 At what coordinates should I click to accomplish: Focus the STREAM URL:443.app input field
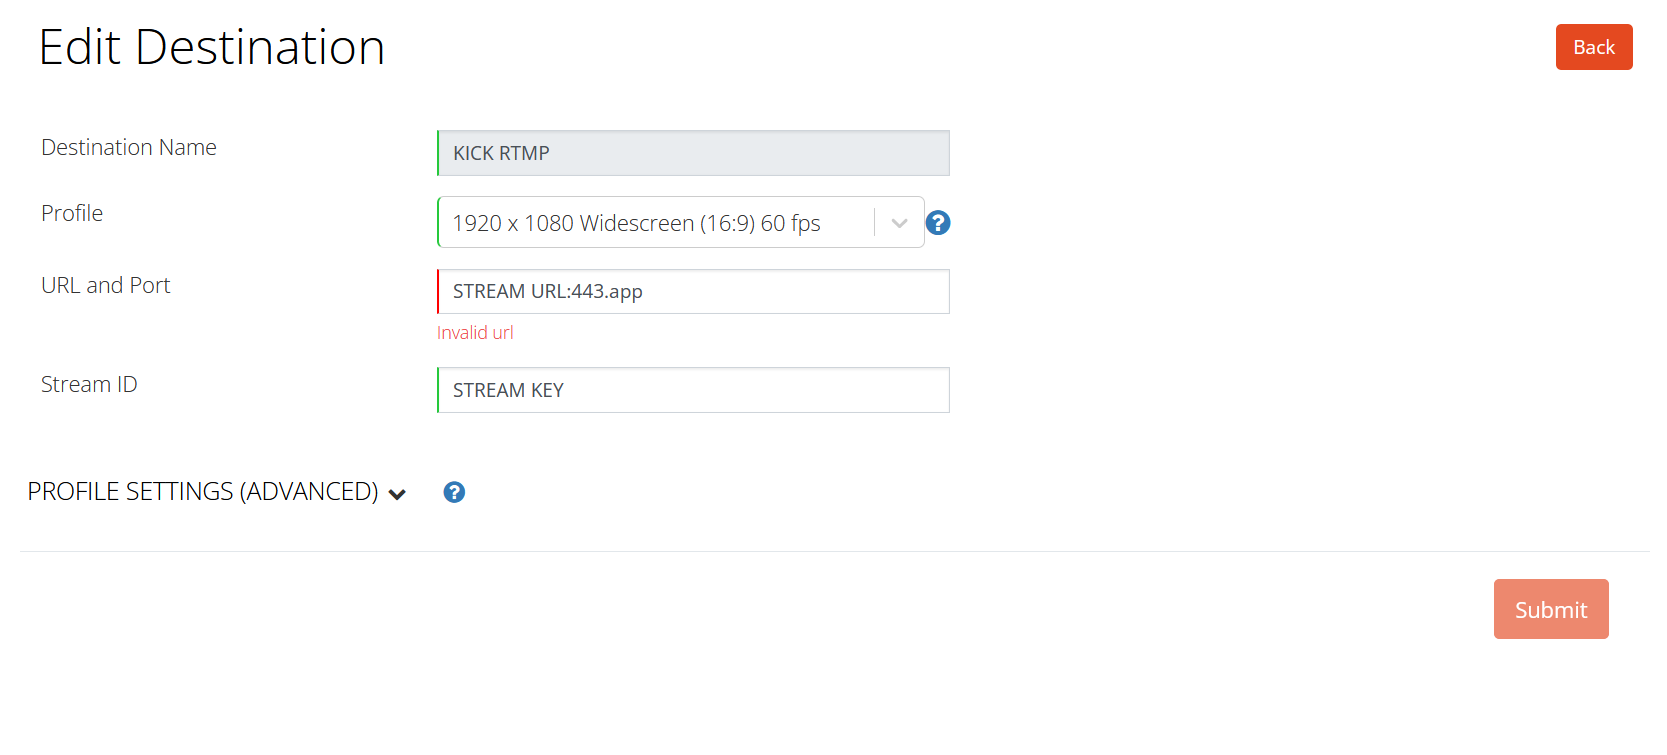(x=693, y=291)
